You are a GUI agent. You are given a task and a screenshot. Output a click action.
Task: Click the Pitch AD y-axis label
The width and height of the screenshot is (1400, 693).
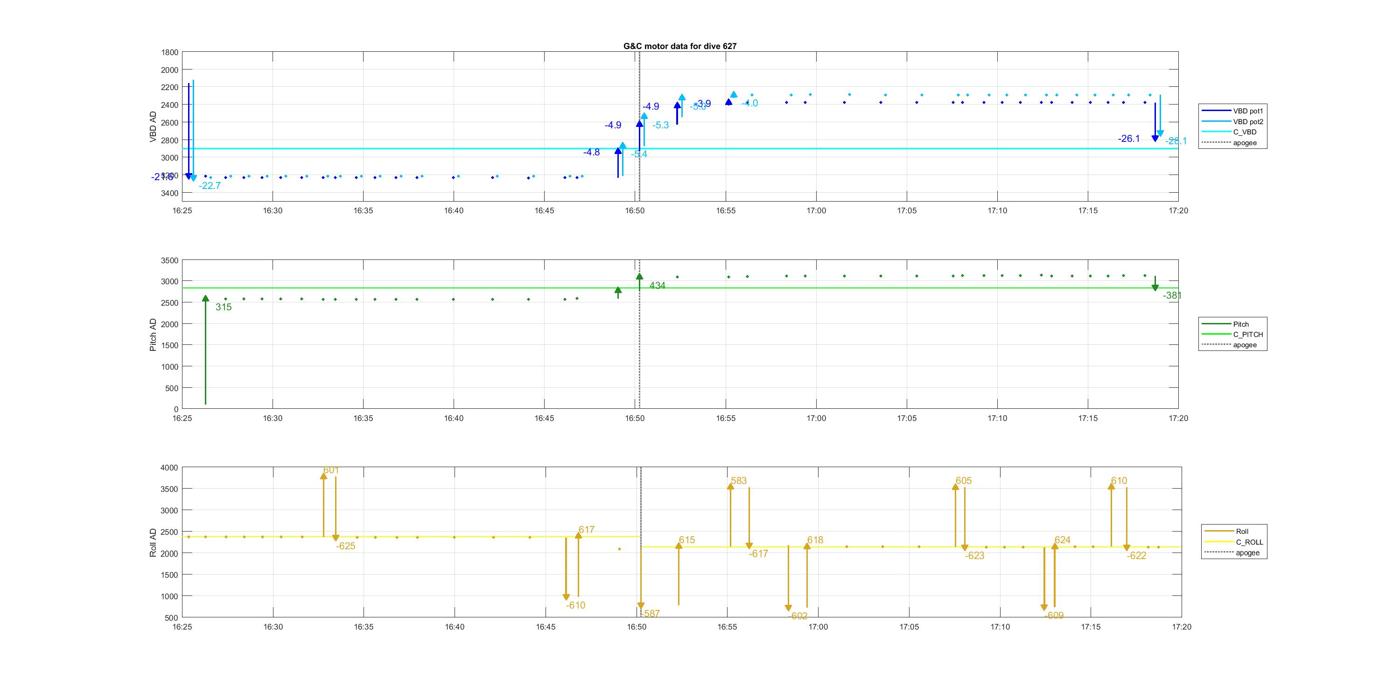pyautogui.click(x=154, y=334)
